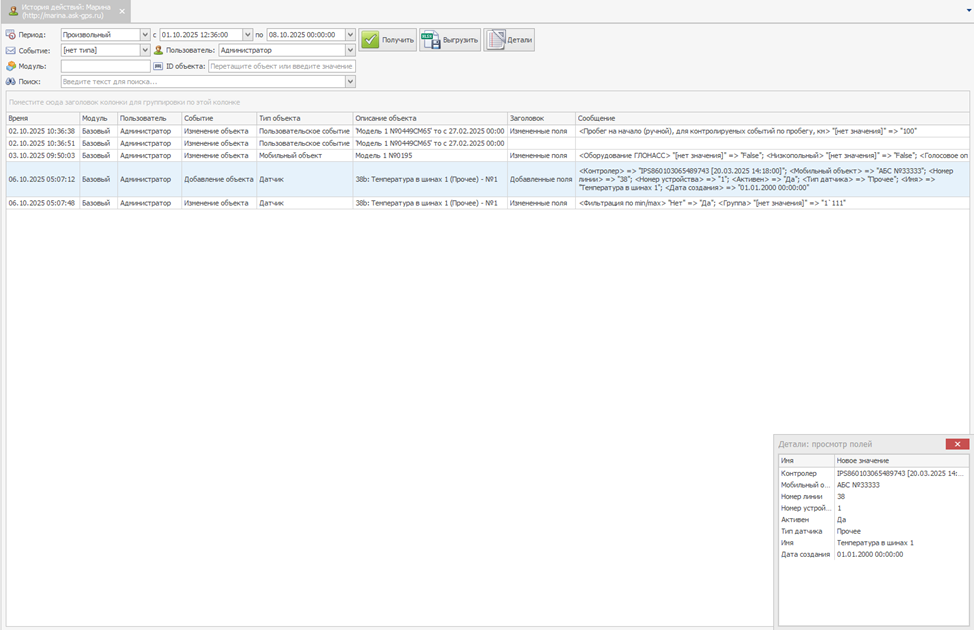Click the Excel icon on Выгрузить

pos(429,40)
